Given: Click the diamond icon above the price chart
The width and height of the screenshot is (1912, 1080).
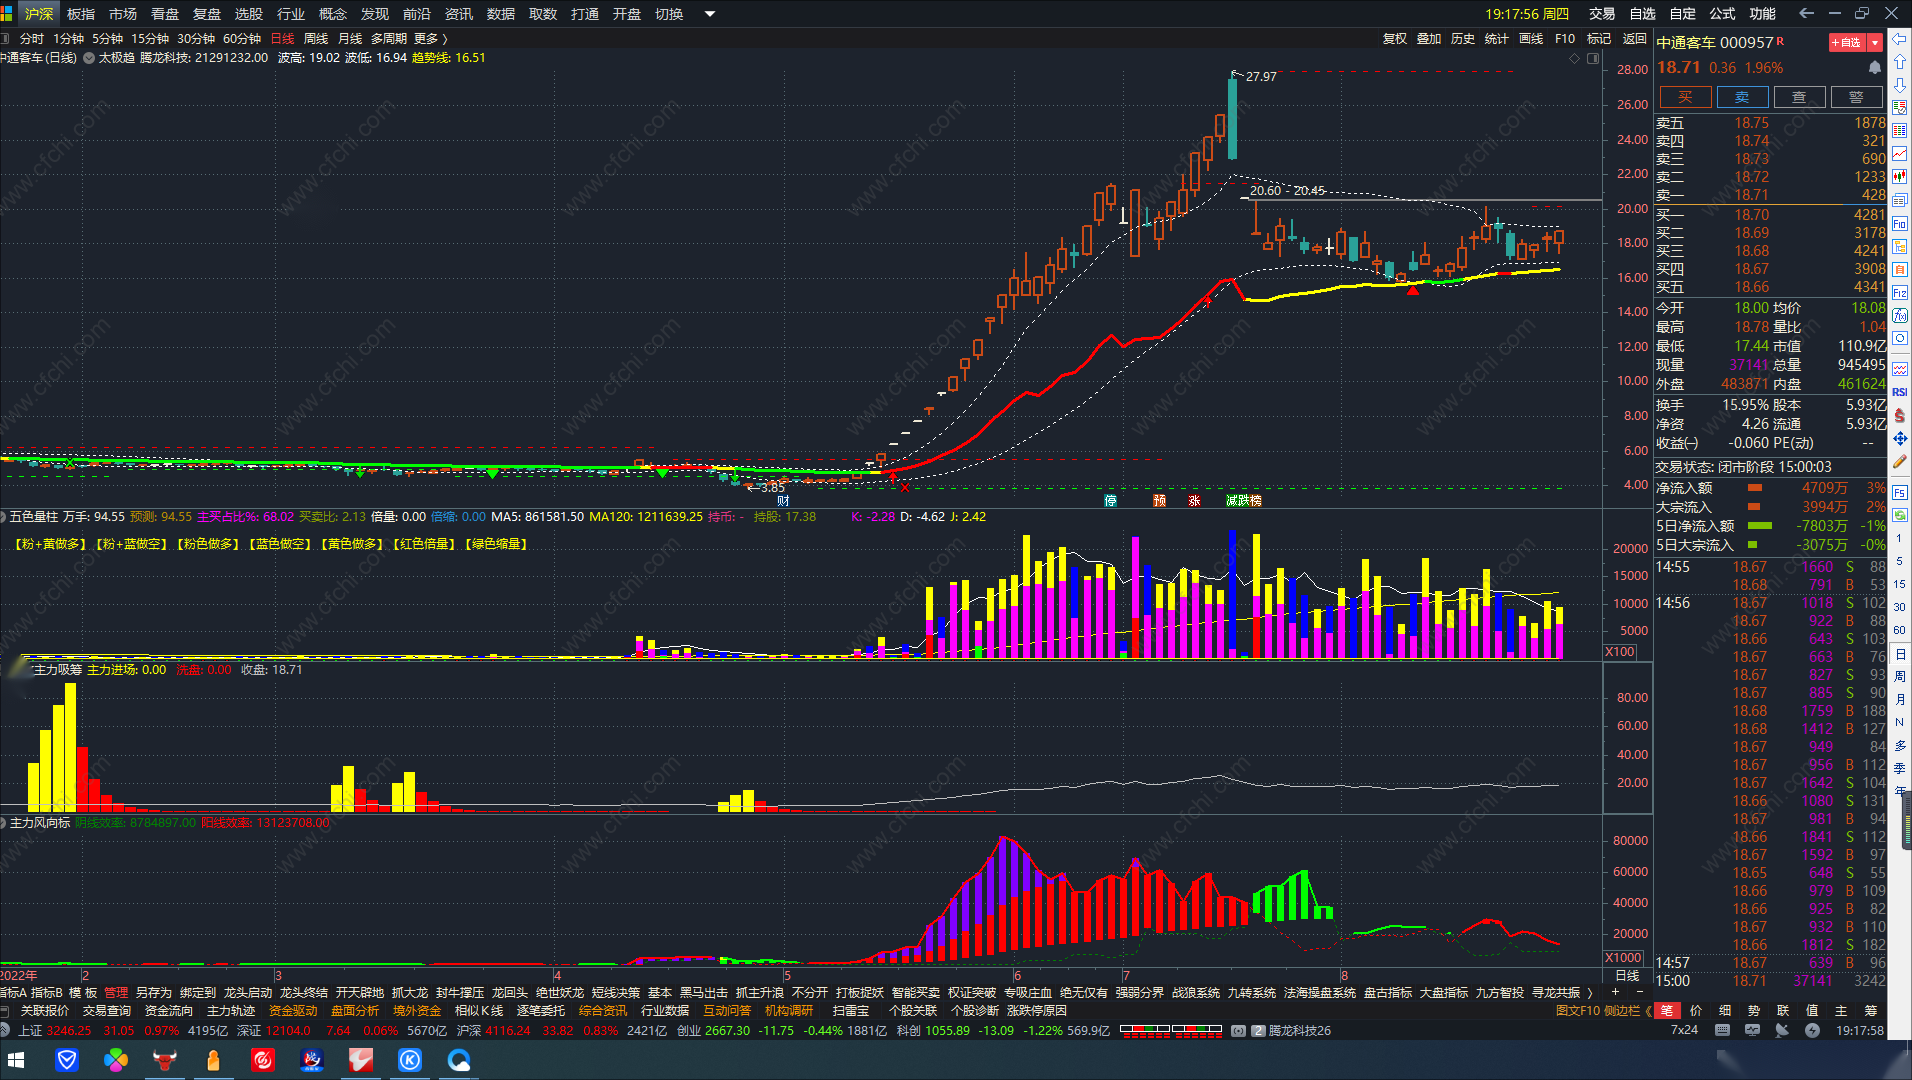Looking at the screenshot, I should pyautogui.click(x=1575, y=58).
